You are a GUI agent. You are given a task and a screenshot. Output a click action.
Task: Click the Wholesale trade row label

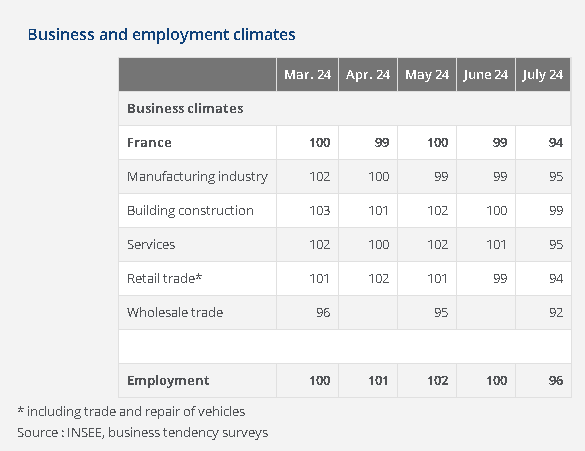click(175, 313)
